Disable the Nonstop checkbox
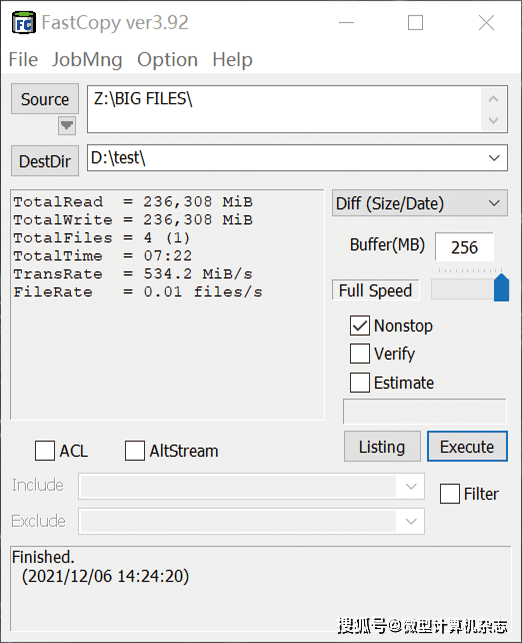 (x=360, y=326)
